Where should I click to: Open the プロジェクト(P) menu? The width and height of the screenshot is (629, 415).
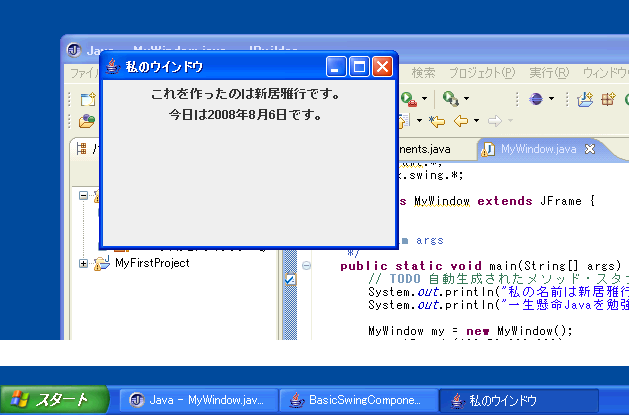[481, 73]
